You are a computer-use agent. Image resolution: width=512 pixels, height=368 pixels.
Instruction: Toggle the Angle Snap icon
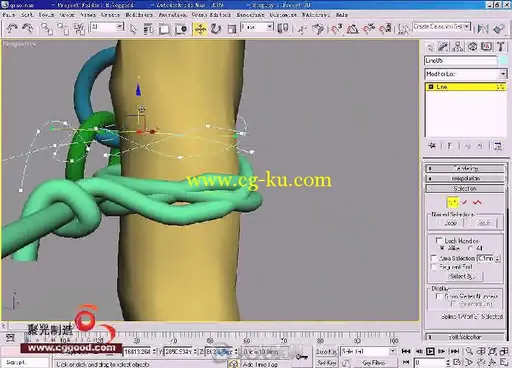pos(353,29)
